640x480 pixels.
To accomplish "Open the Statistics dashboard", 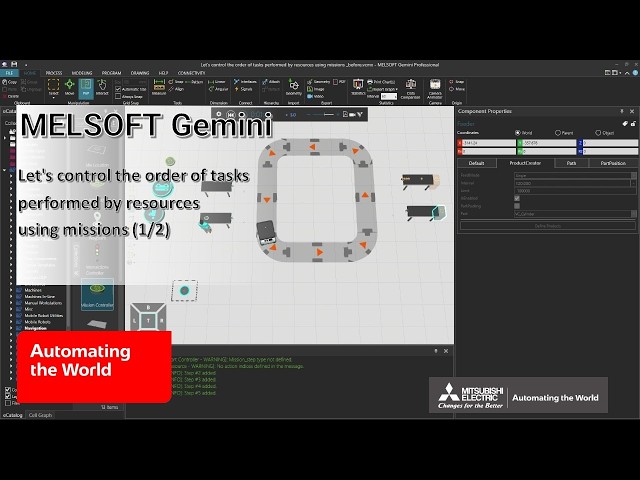I will tap(358, 88).
